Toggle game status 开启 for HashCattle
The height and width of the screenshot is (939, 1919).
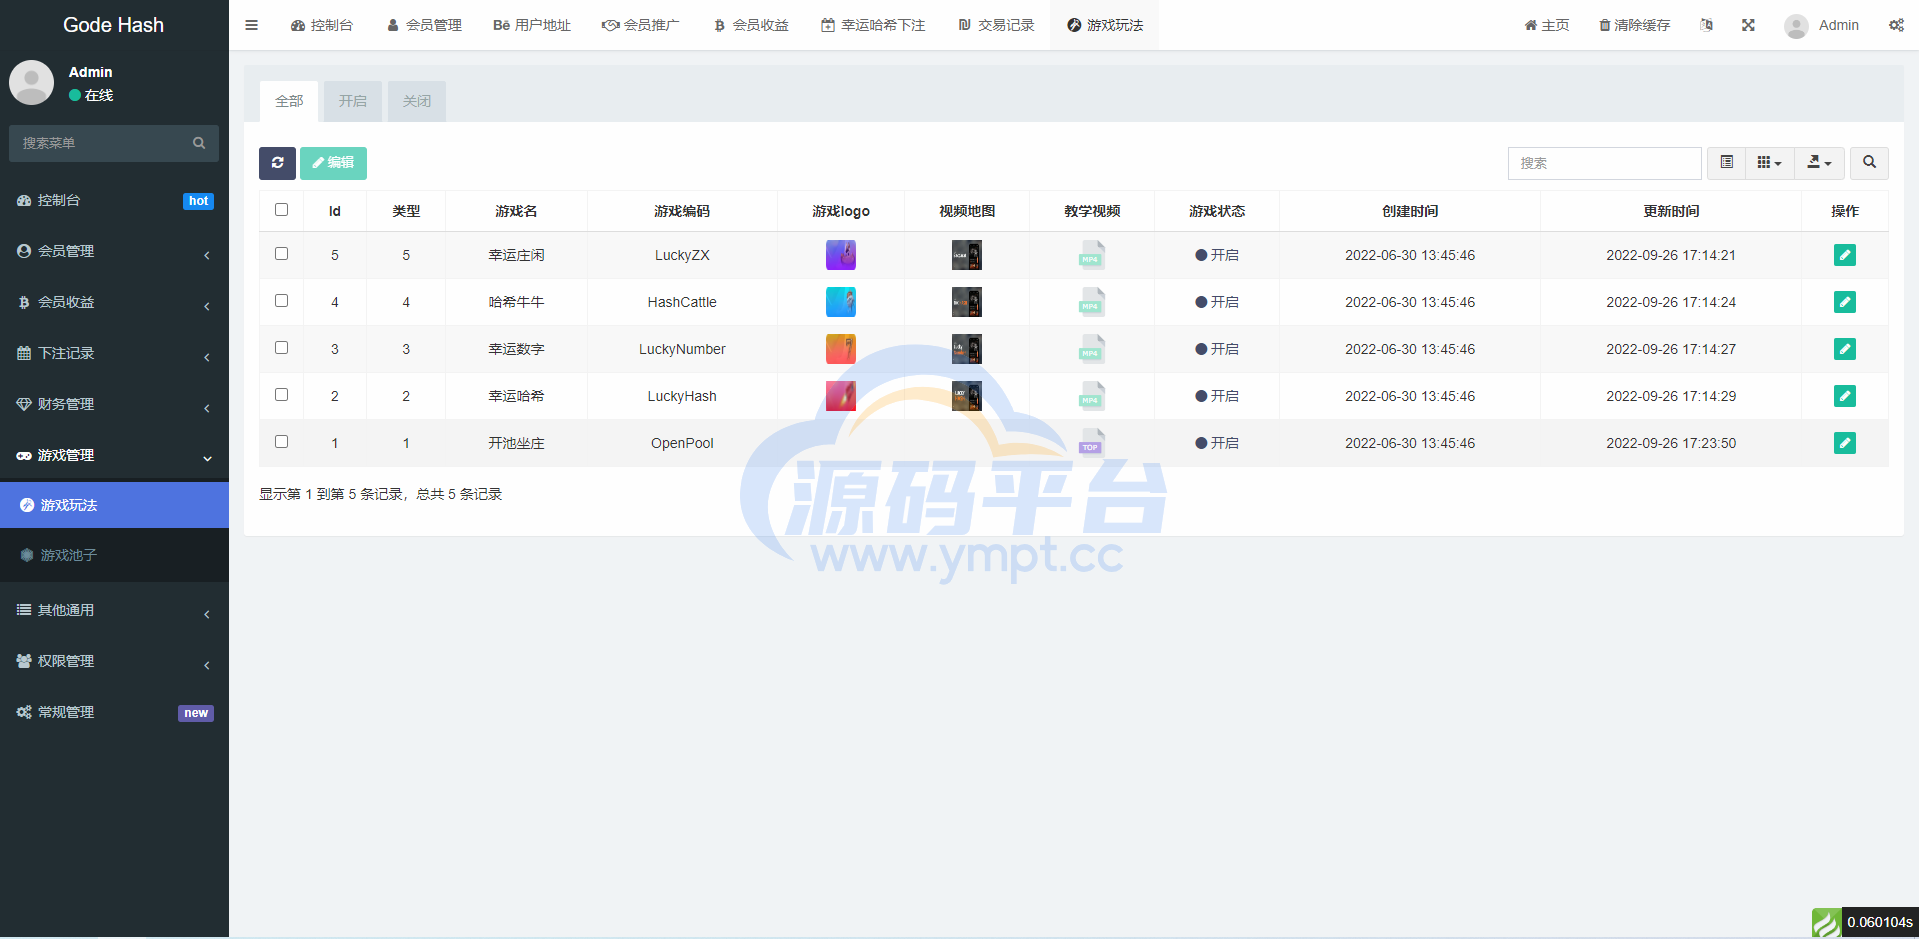pos(1217,302)
